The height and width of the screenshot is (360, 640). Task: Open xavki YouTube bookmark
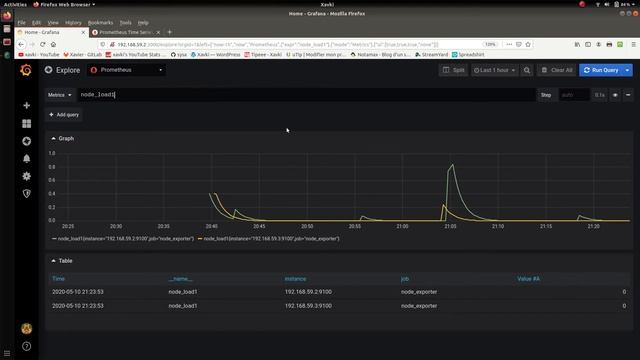pos(39,54)
